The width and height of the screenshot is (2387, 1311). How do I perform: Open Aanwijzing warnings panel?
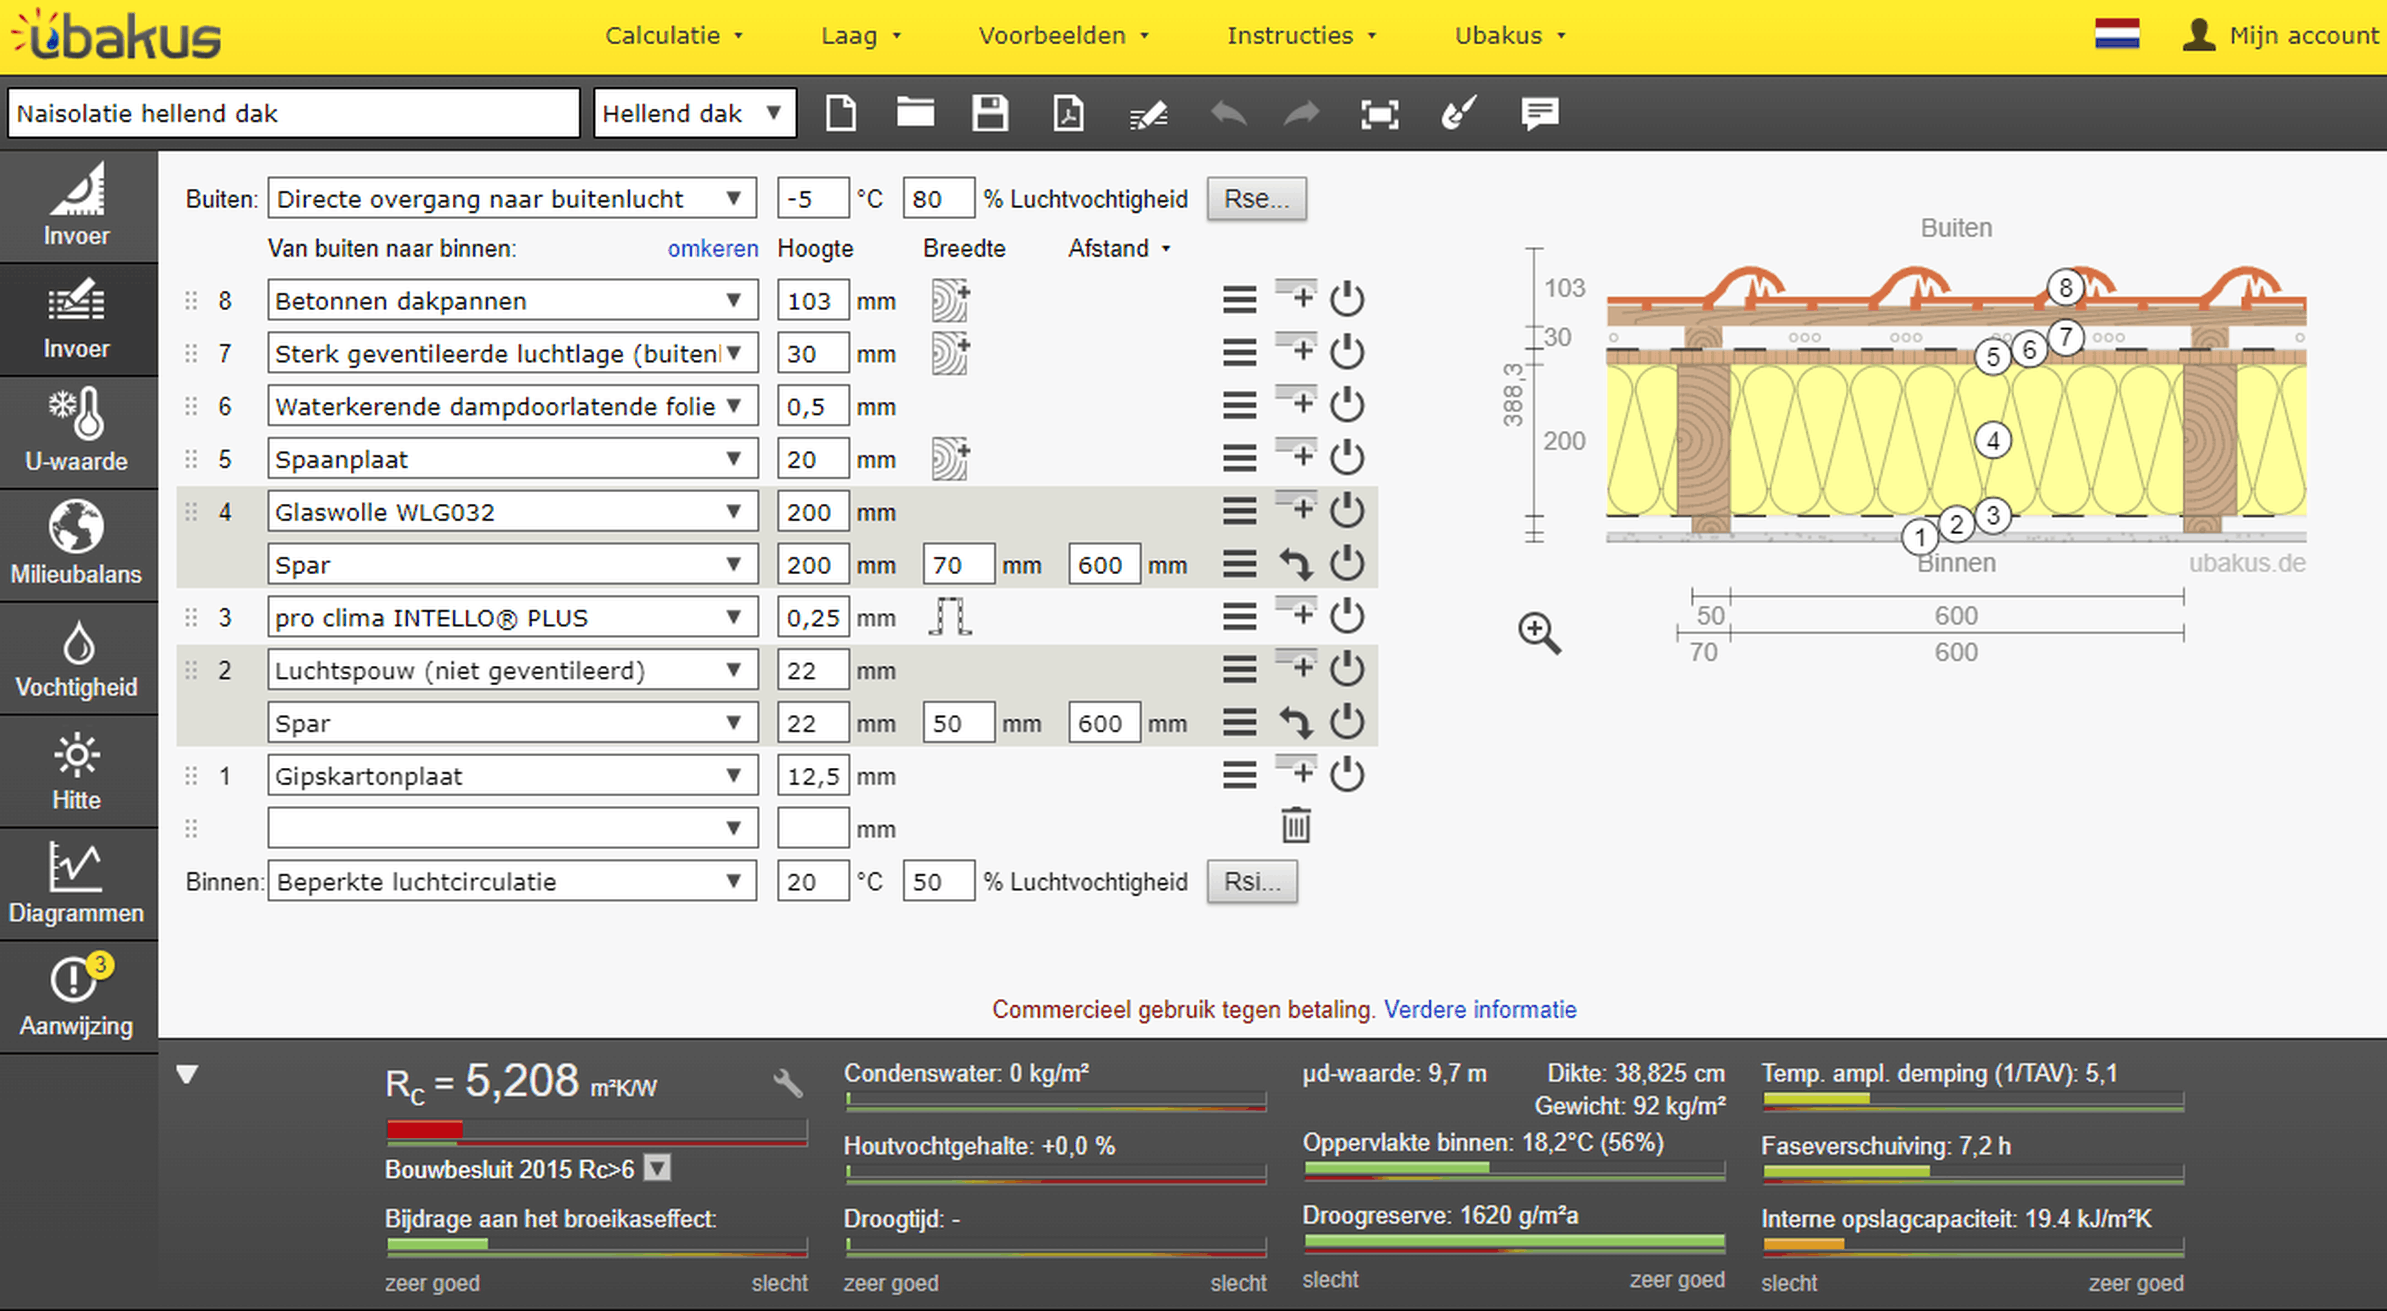pyautogui.click(x=77, y=997)
